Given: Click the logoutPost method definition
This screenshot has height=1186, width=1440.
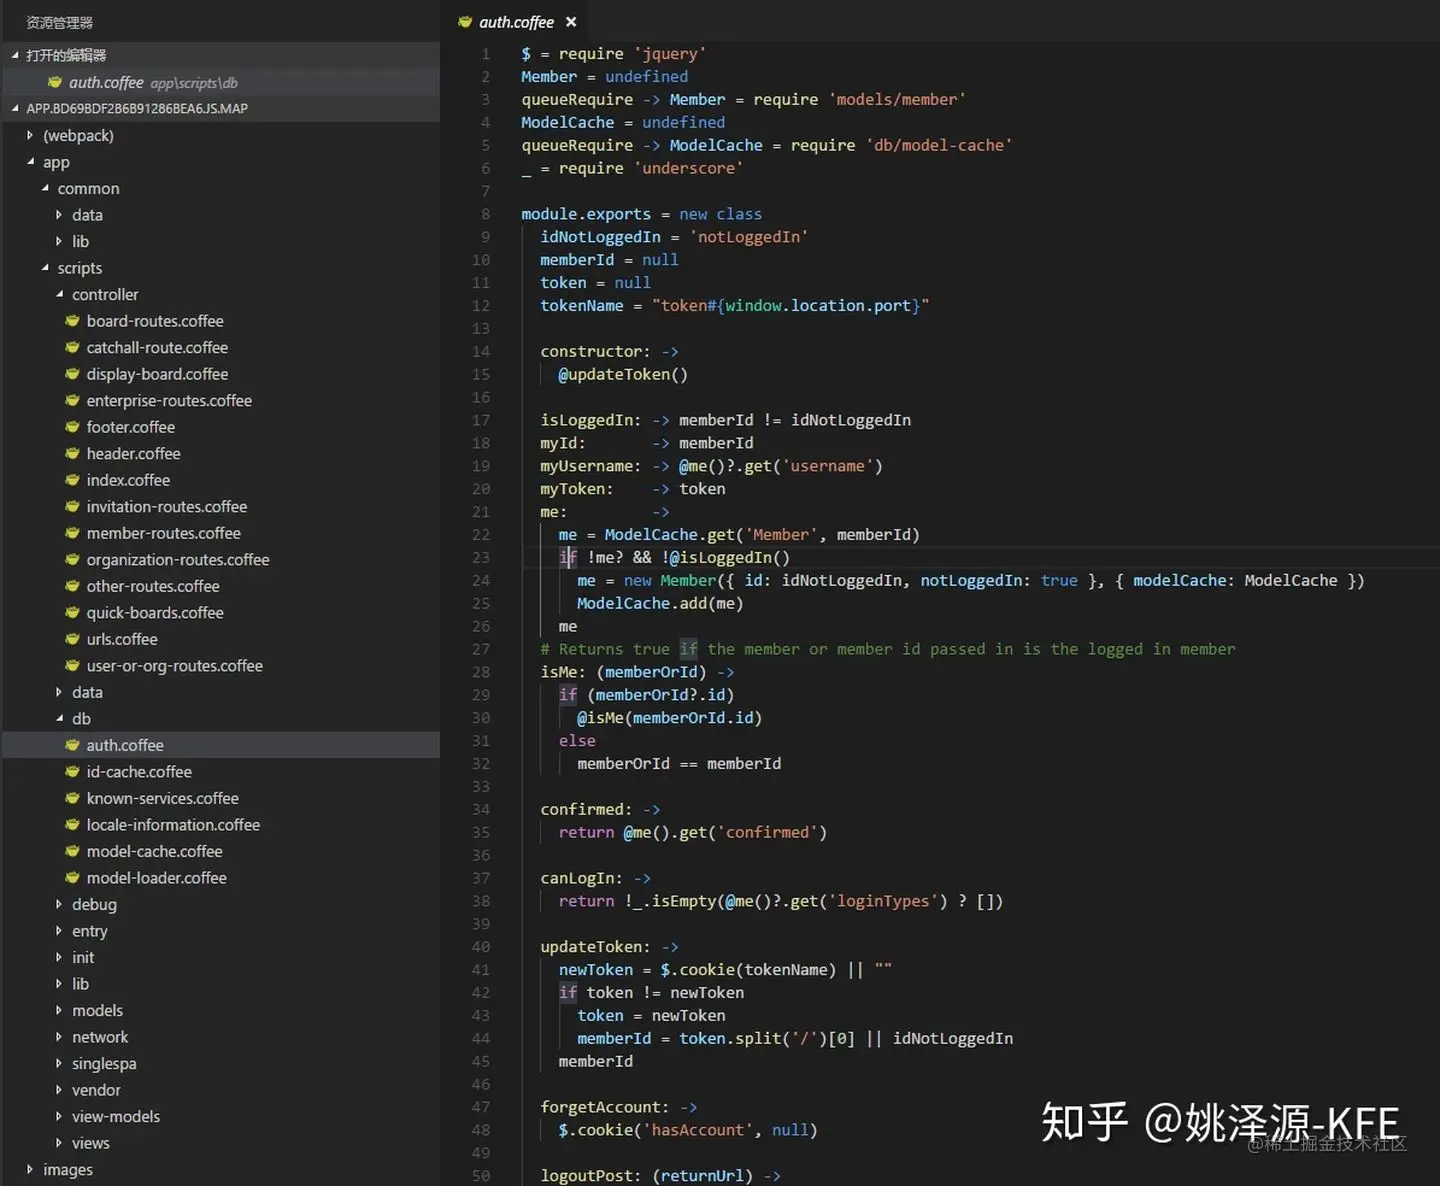Looking at the screenshot, I should coord(660,1175).
